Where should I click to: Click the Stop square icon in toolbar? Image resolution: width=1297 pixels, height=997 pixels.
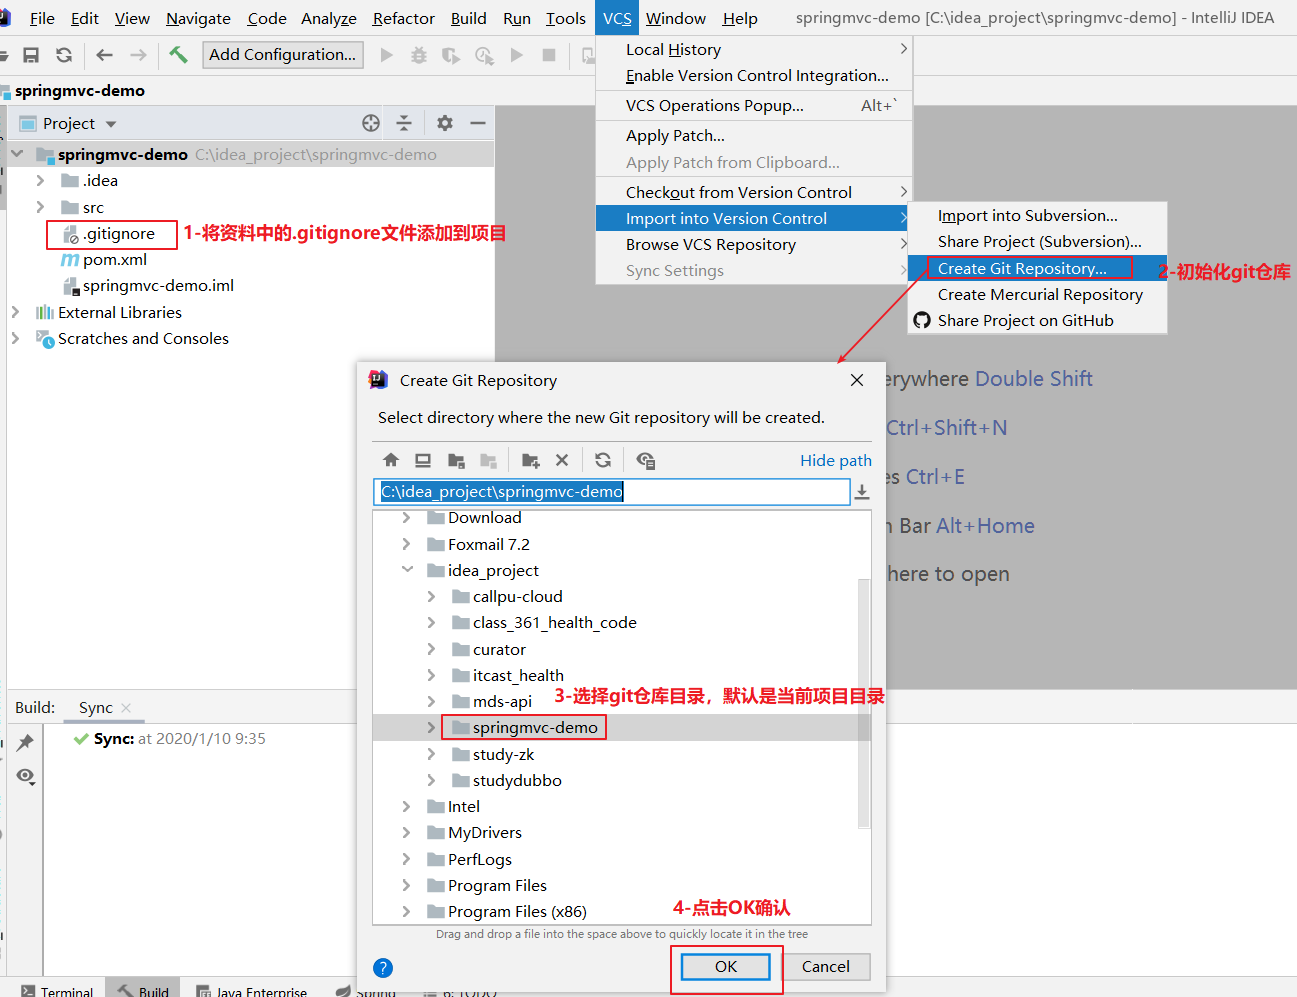(549, 55)
